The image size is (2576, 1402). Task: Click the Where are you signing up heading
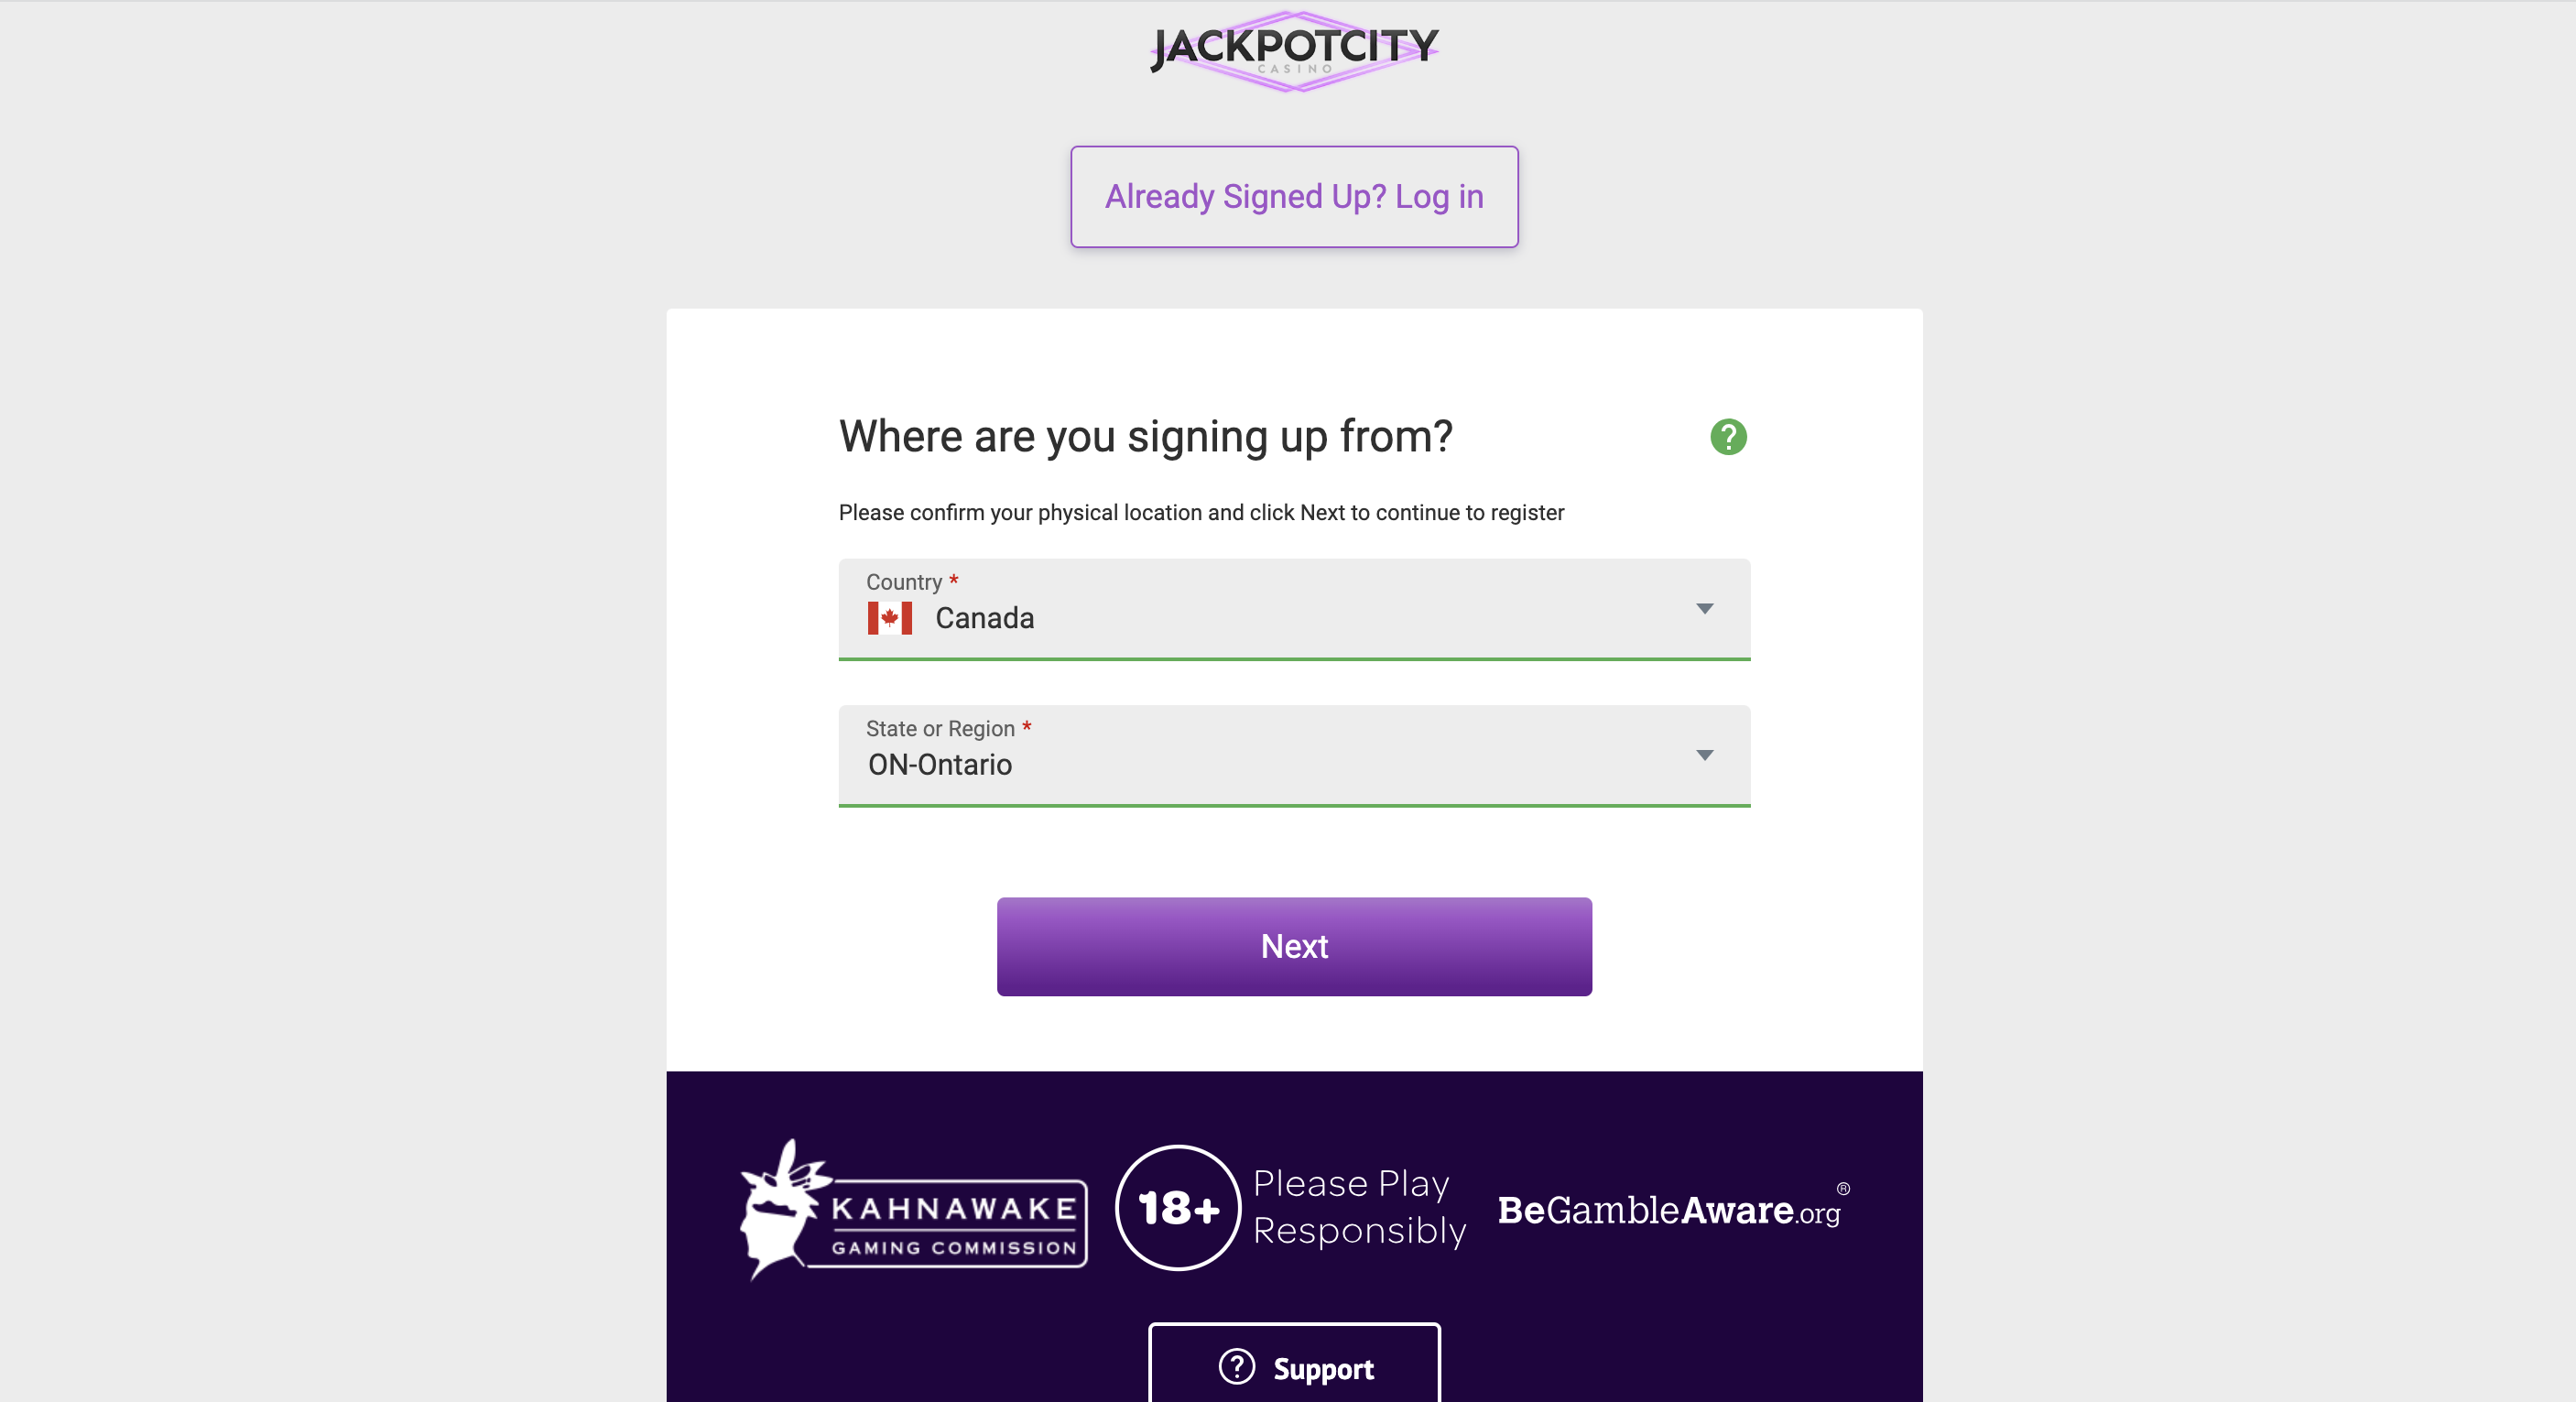tap(1145, 437)
